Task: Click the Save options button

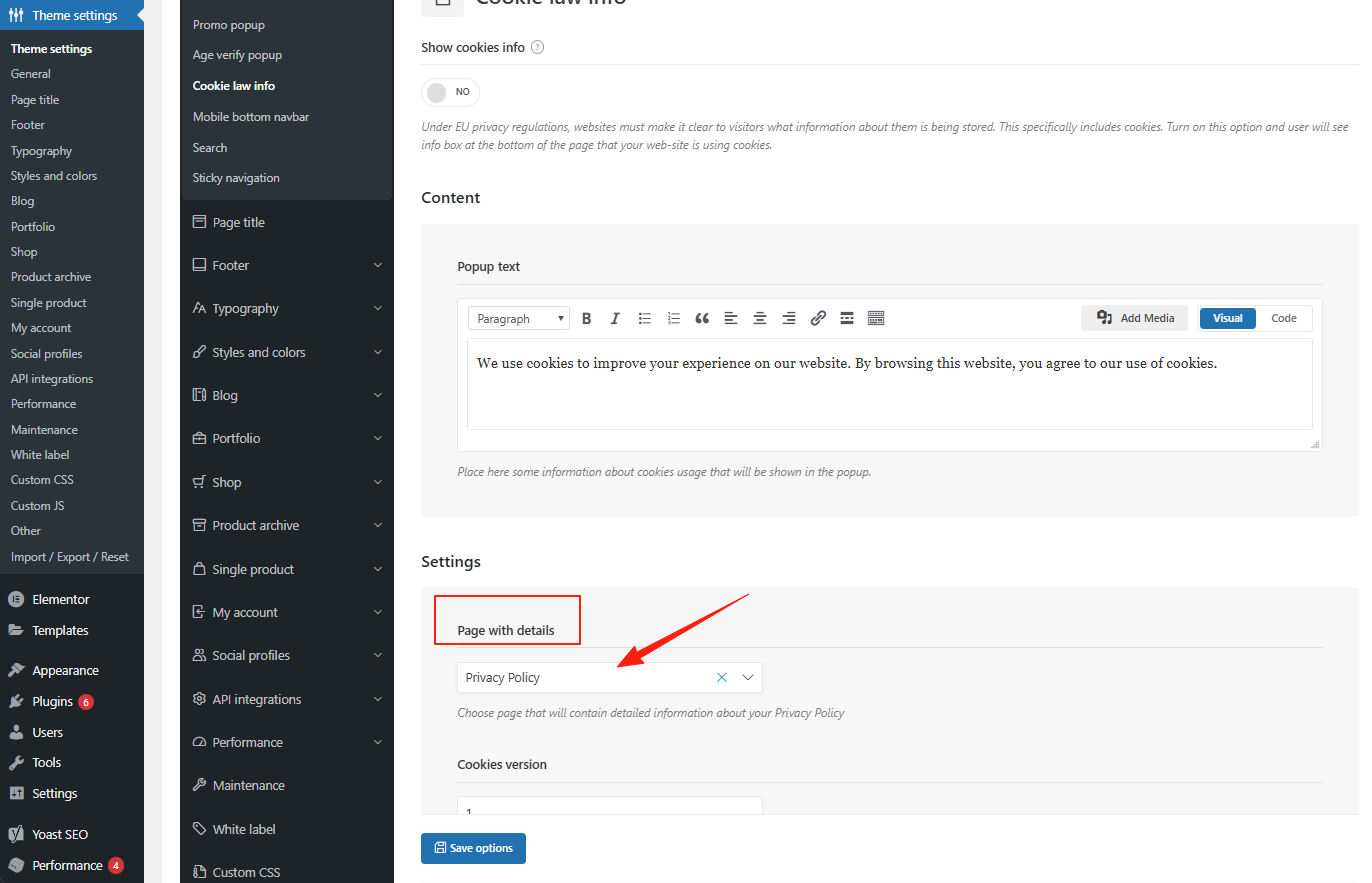Action: click(x=473, y=848)
